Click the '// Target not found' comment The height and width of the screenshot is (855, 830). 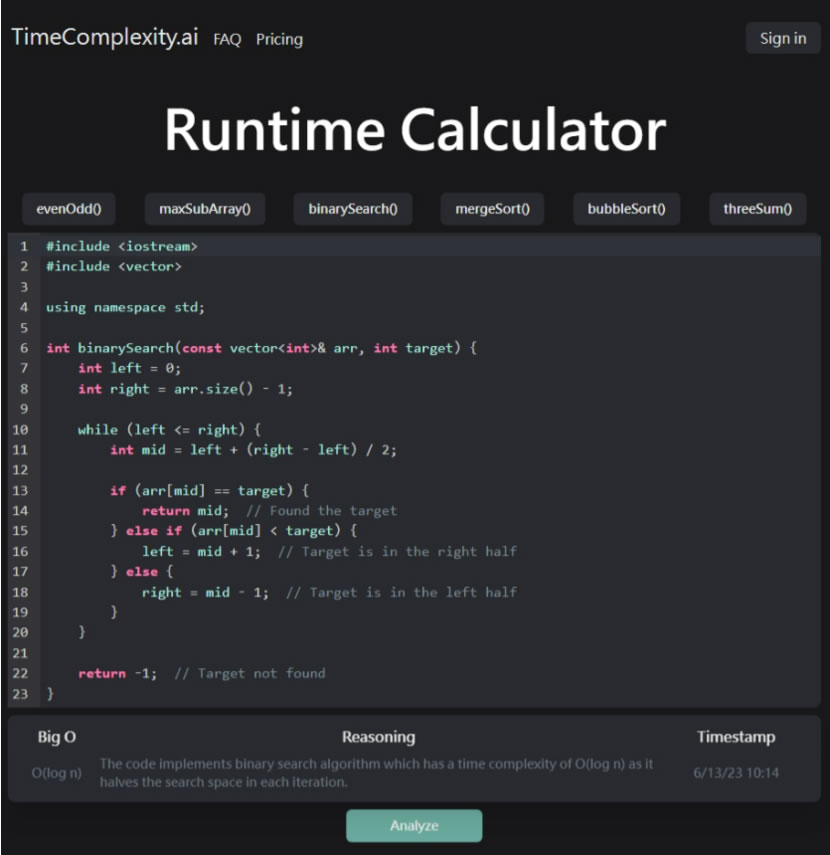250,674
